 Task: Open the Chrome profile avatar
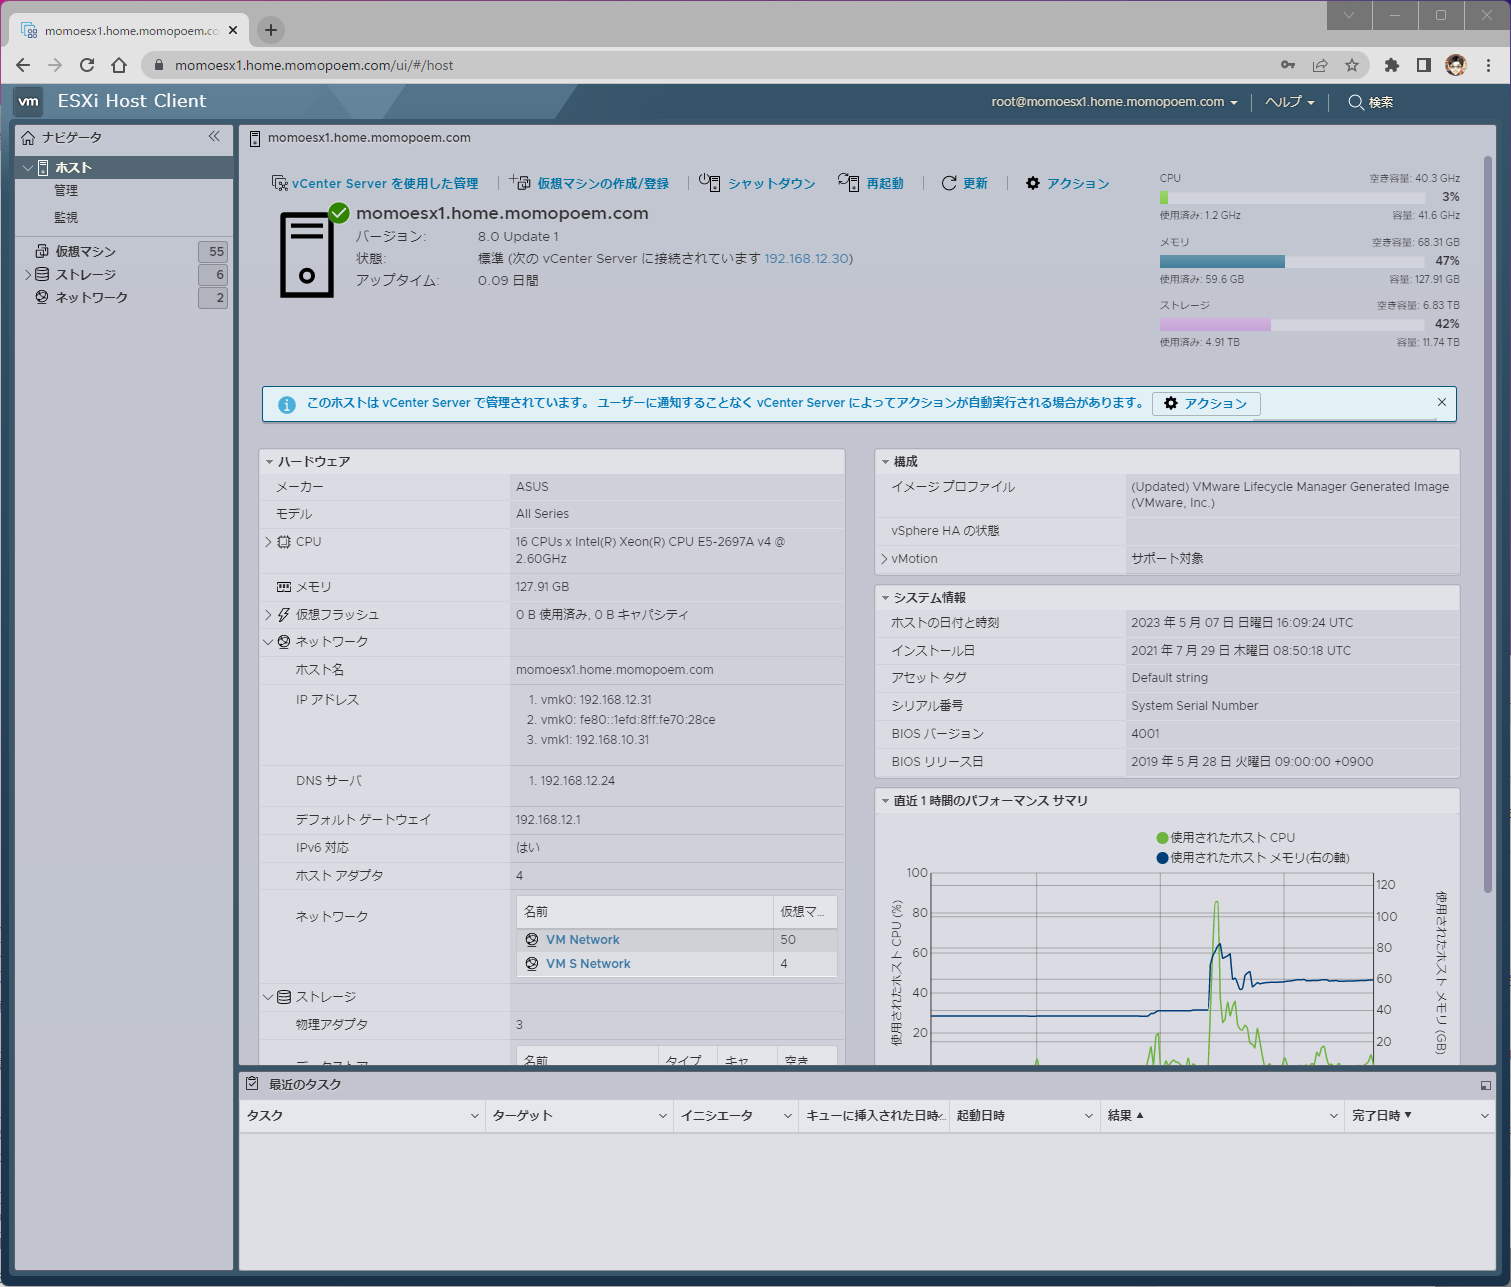tap(1456, 65)
